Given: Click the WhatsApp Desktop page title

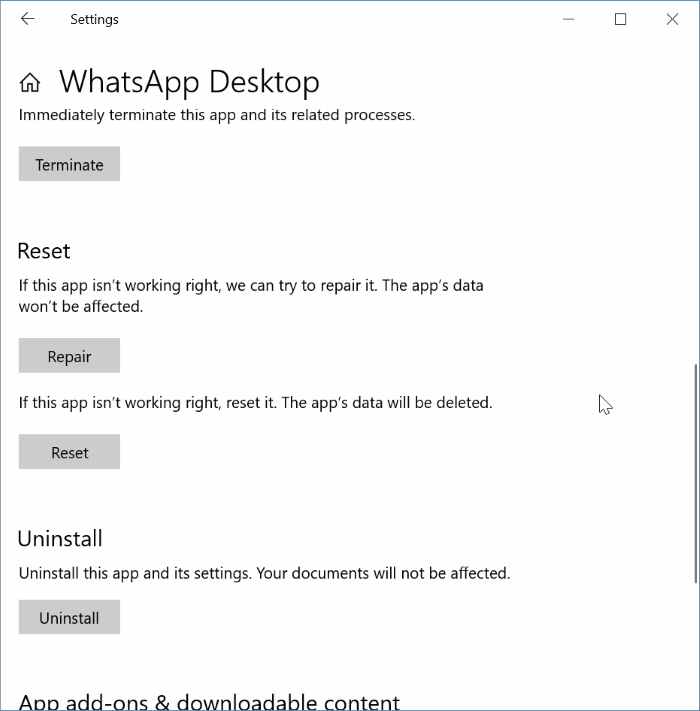Looking at the screenshot, I should tap(190, 82).
